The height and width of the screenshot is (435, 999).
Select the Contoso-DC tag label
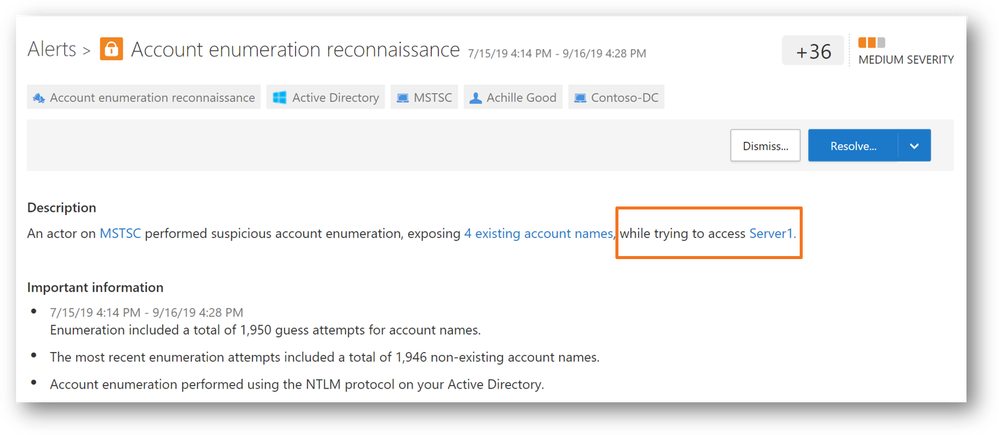[625, 98]
